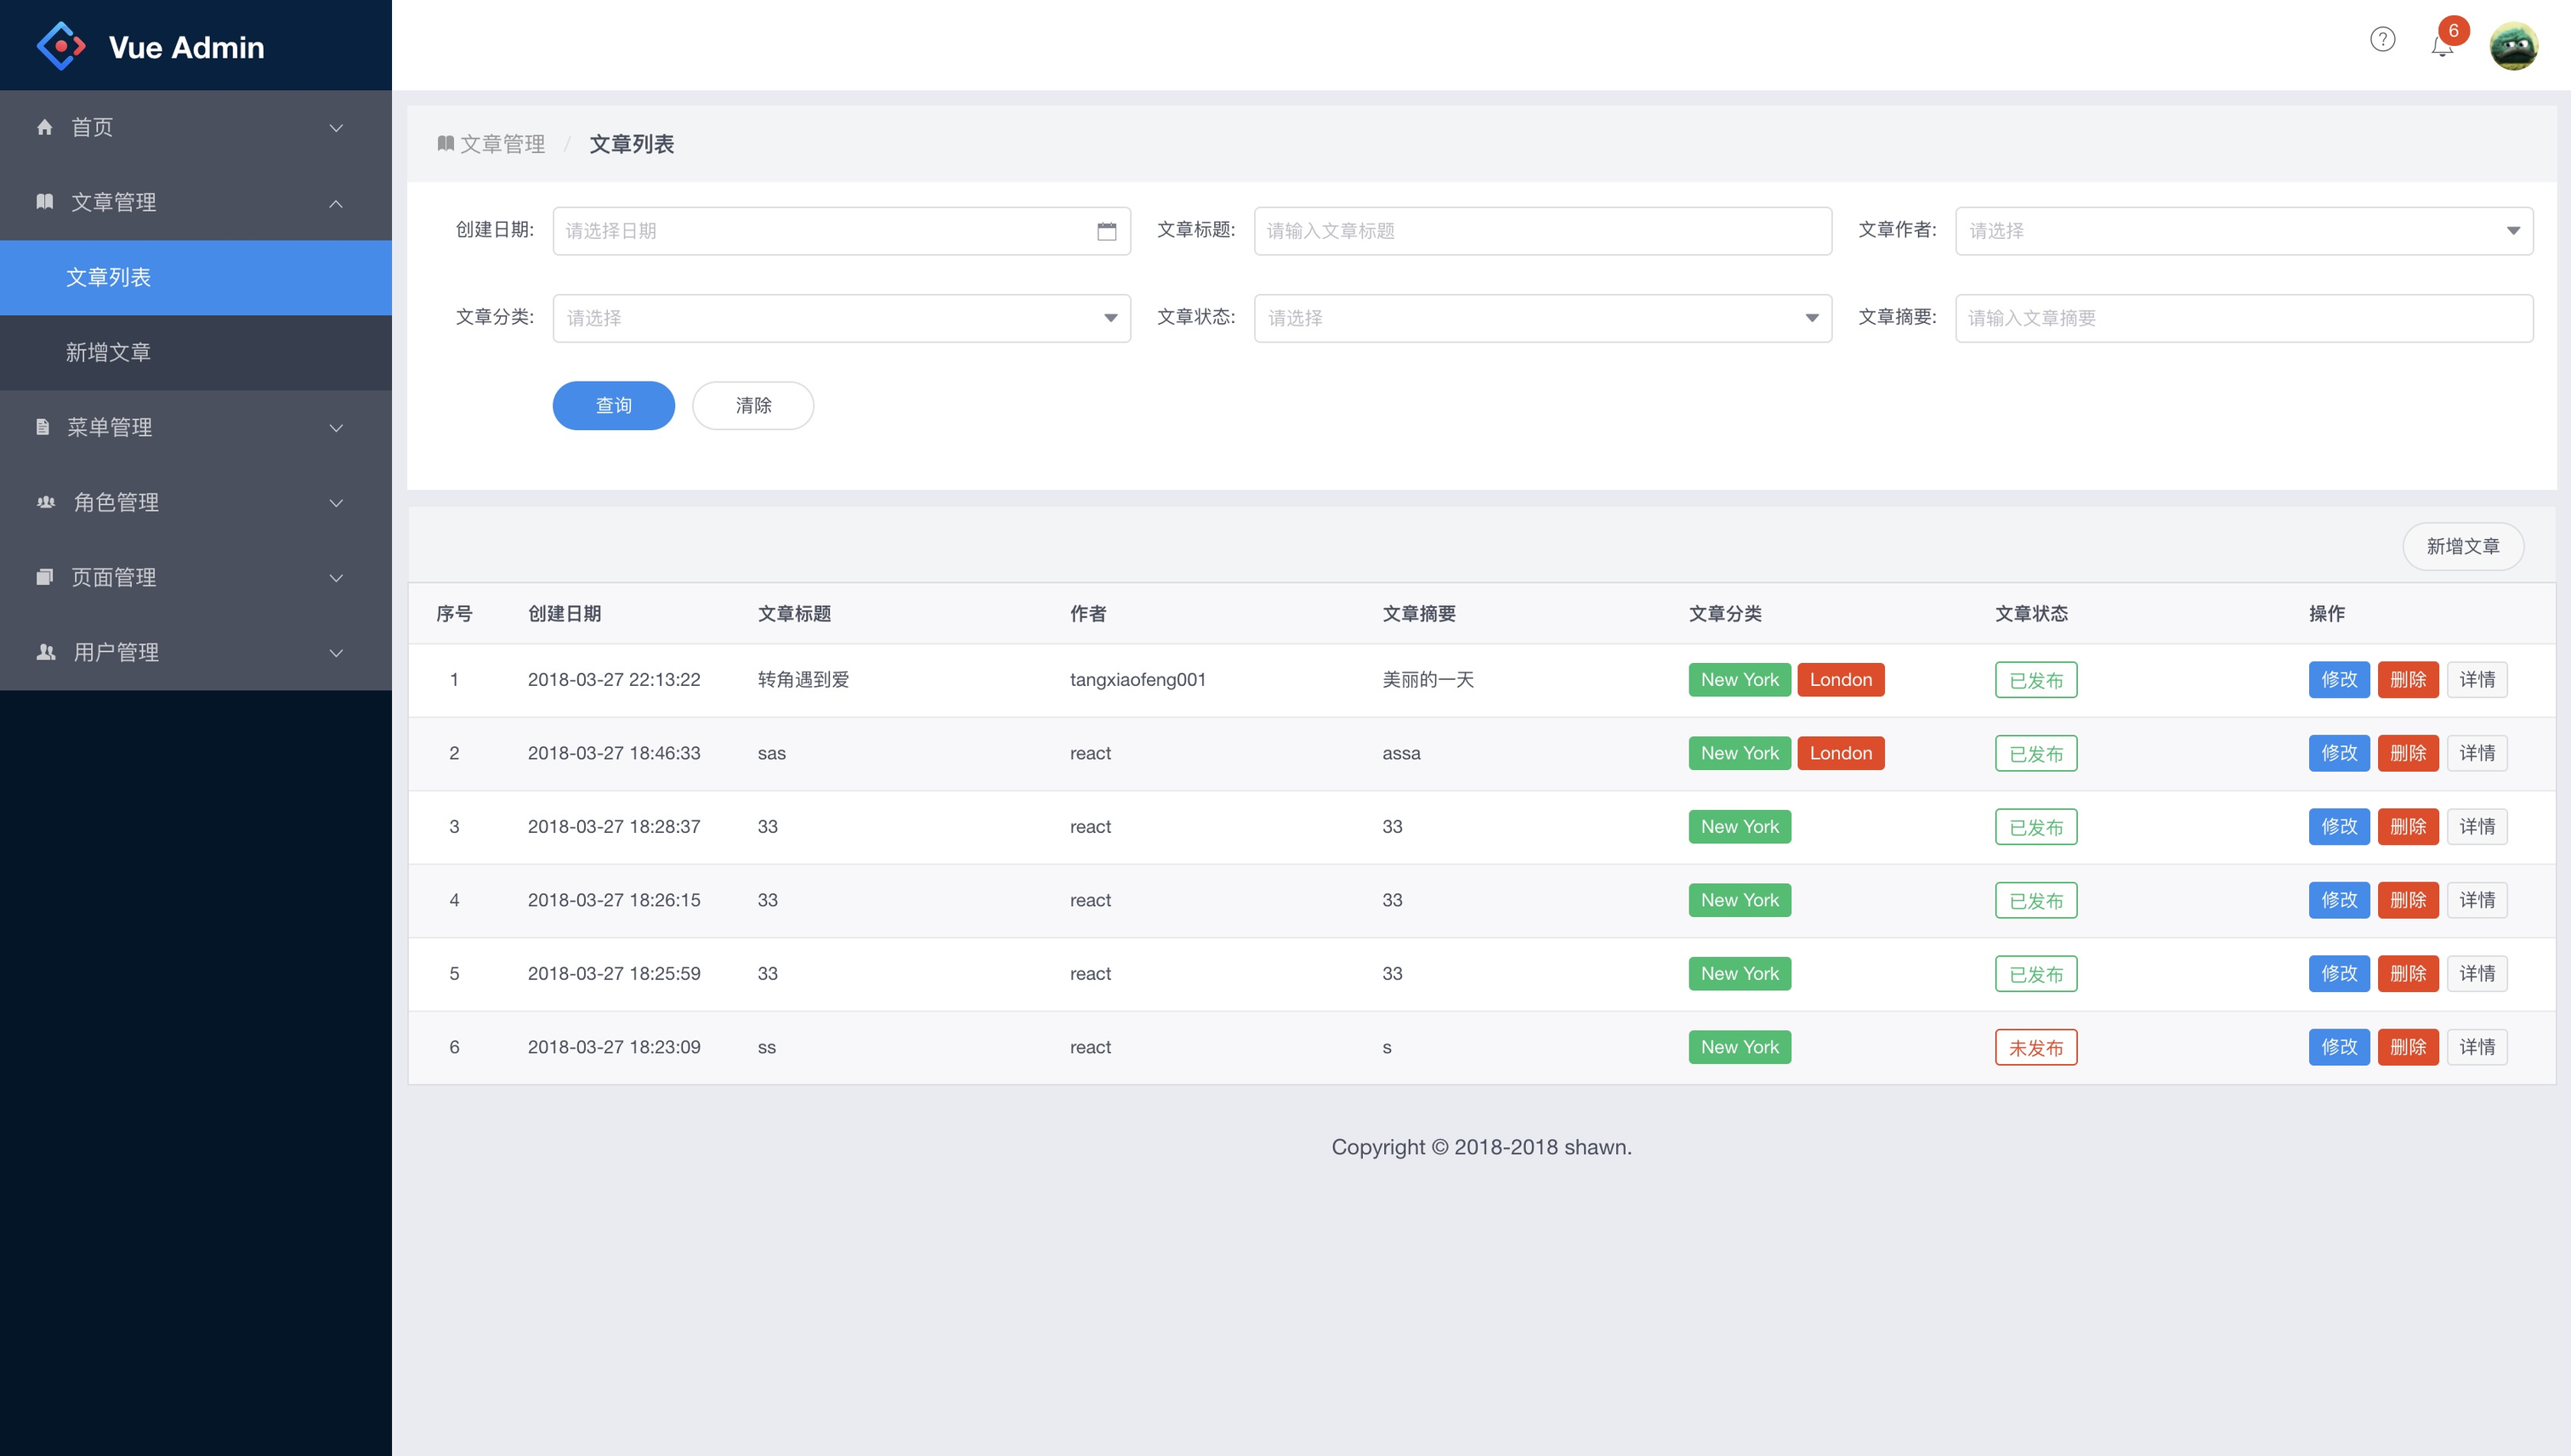Select 文章列表 in the sidebar

(x=108, y=277)
